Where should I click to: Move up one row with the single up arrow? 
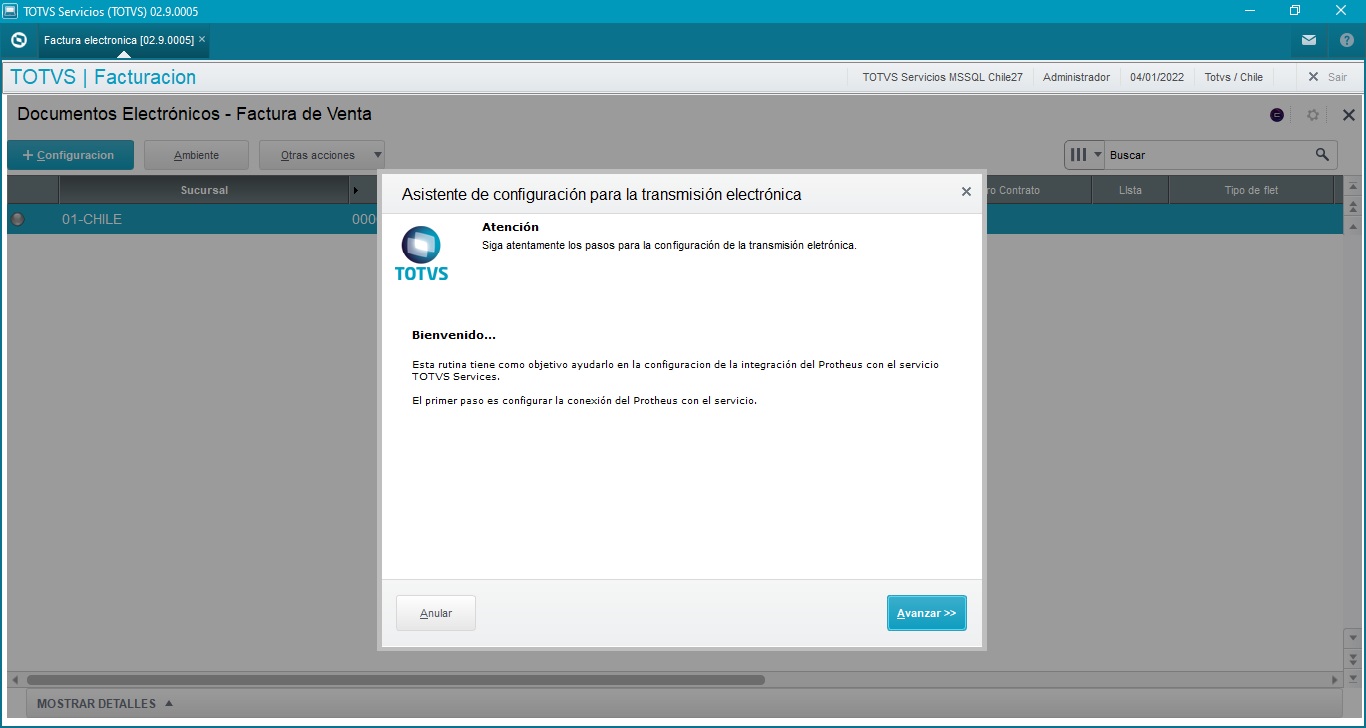pyautogui.click(x=1353, y=227)
